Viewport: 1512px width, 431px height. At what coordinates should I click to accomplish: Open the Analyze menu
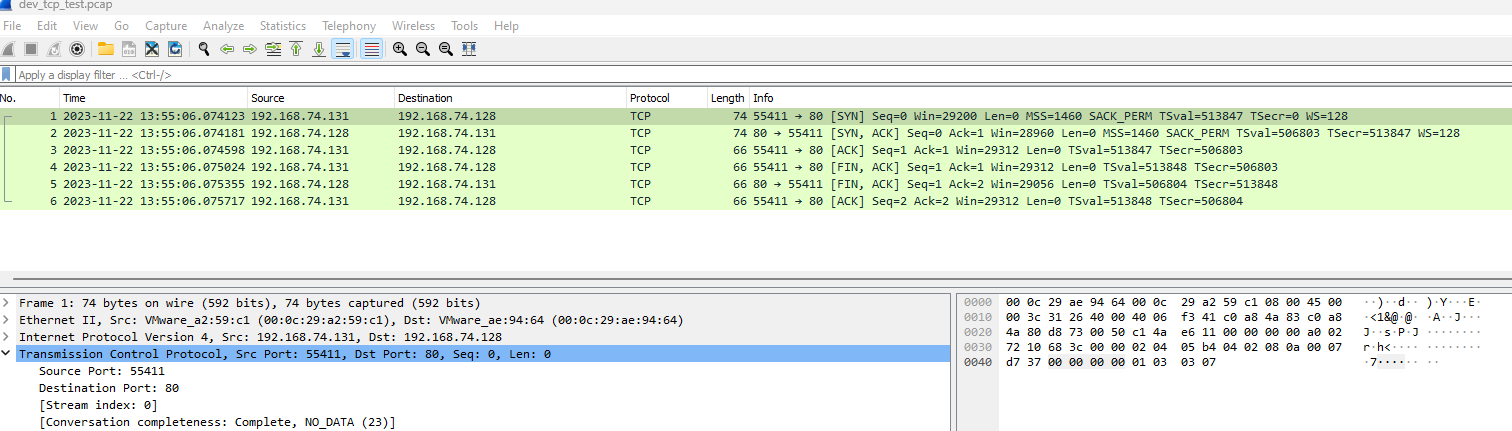pos(223,26)
